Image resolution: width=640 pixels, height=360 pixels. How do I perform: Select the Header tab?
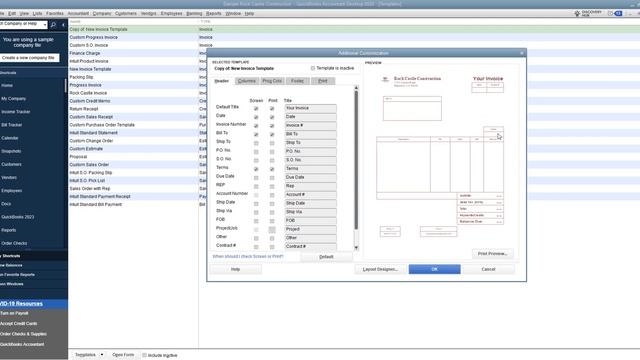pyautogui.click(x=222, y=81)
